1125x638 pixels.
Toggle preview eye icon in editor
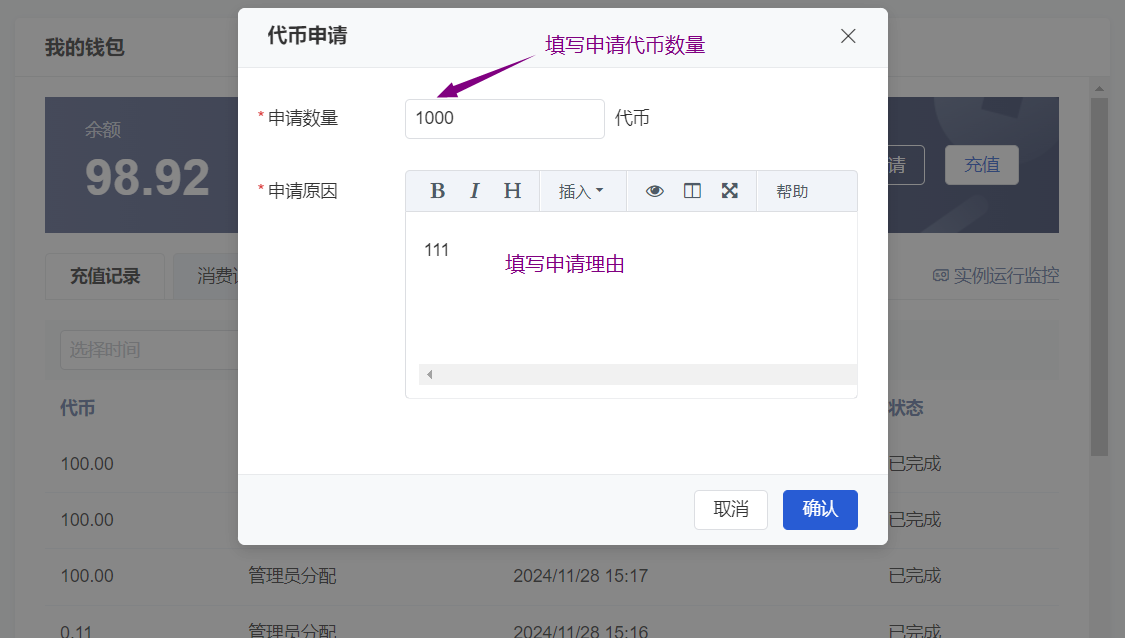click(655, 191)
